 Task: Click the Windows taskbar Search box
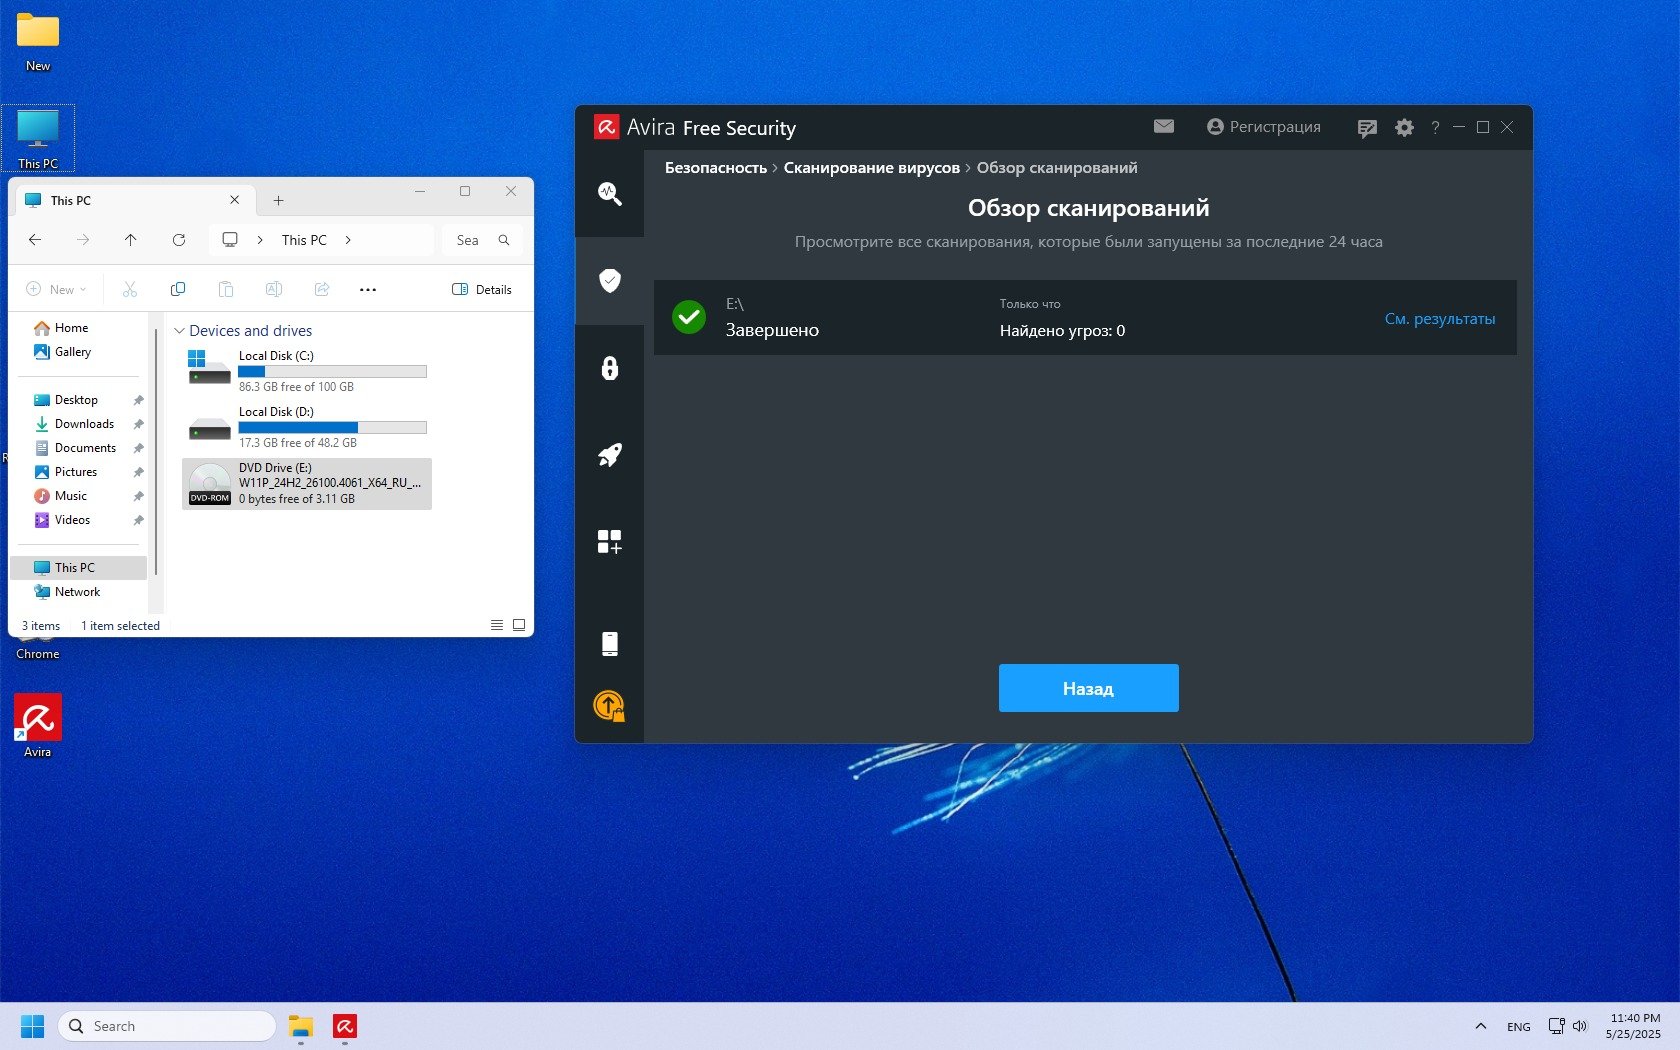[x=167, y=1026]
